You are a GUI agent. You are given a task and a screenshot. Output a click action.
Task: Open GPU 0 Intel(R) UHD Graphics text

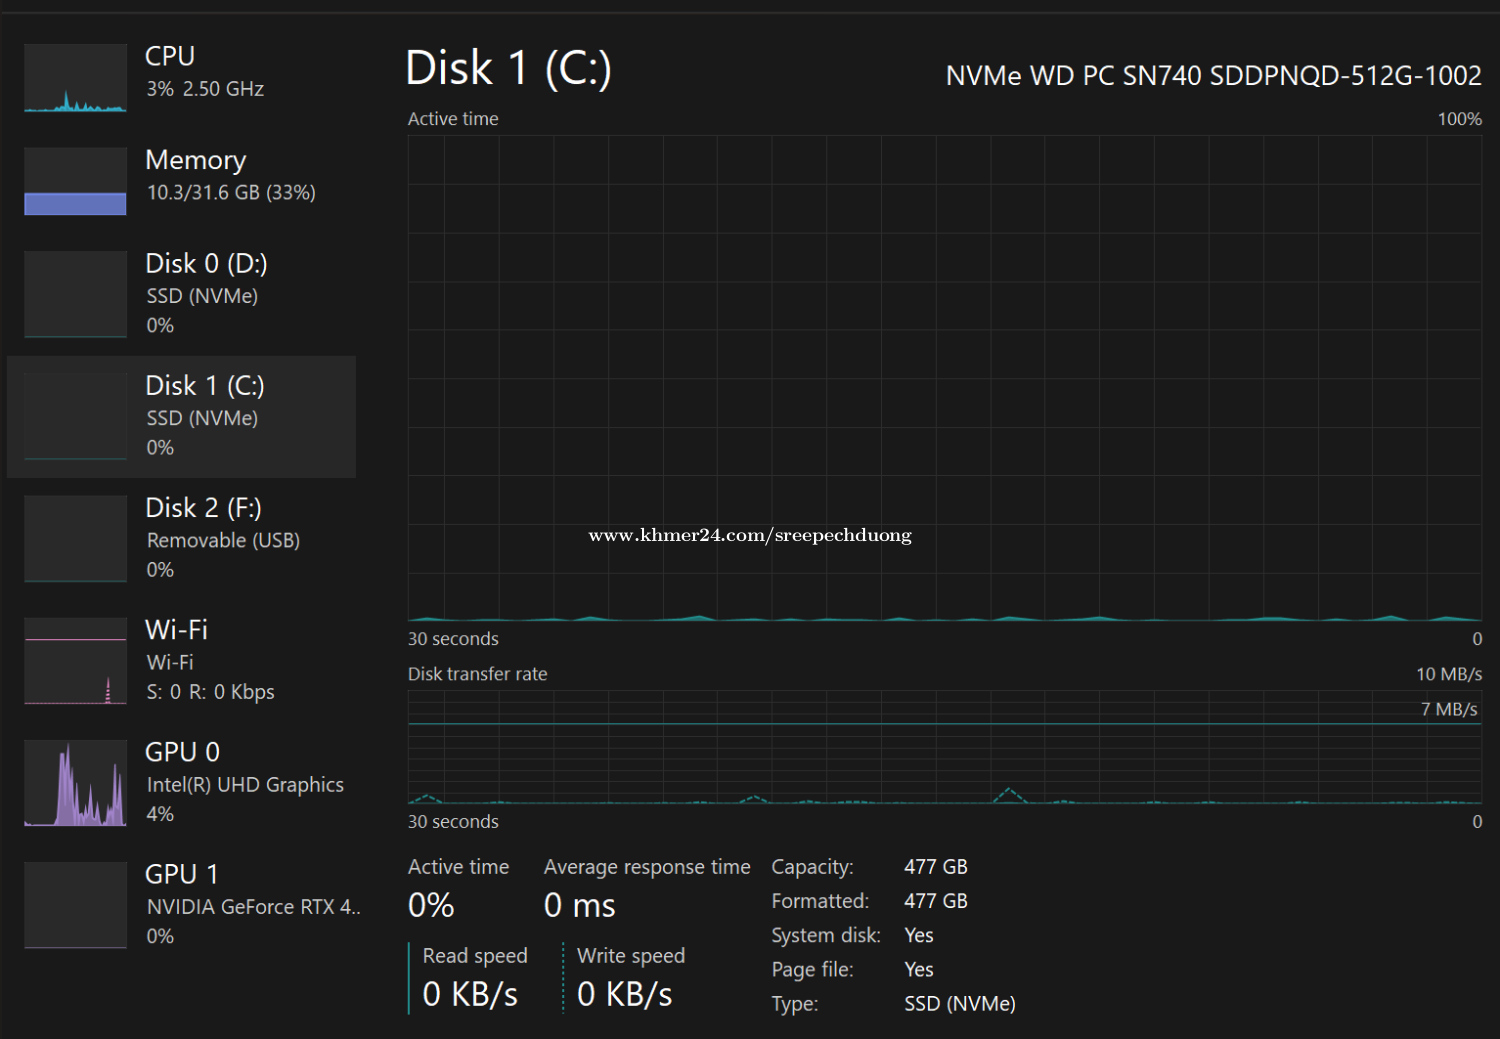[x=245, y=785]
